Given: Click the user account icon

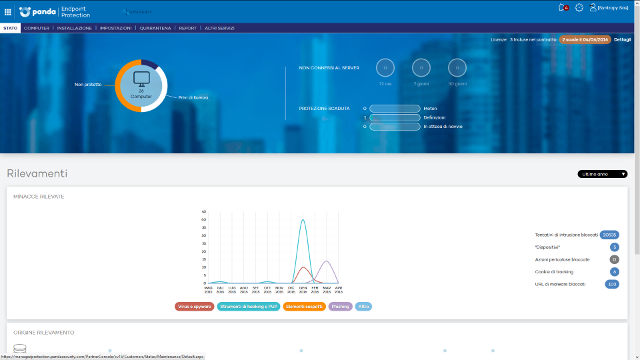Looking at the screenshot, I should click(593, 8).
